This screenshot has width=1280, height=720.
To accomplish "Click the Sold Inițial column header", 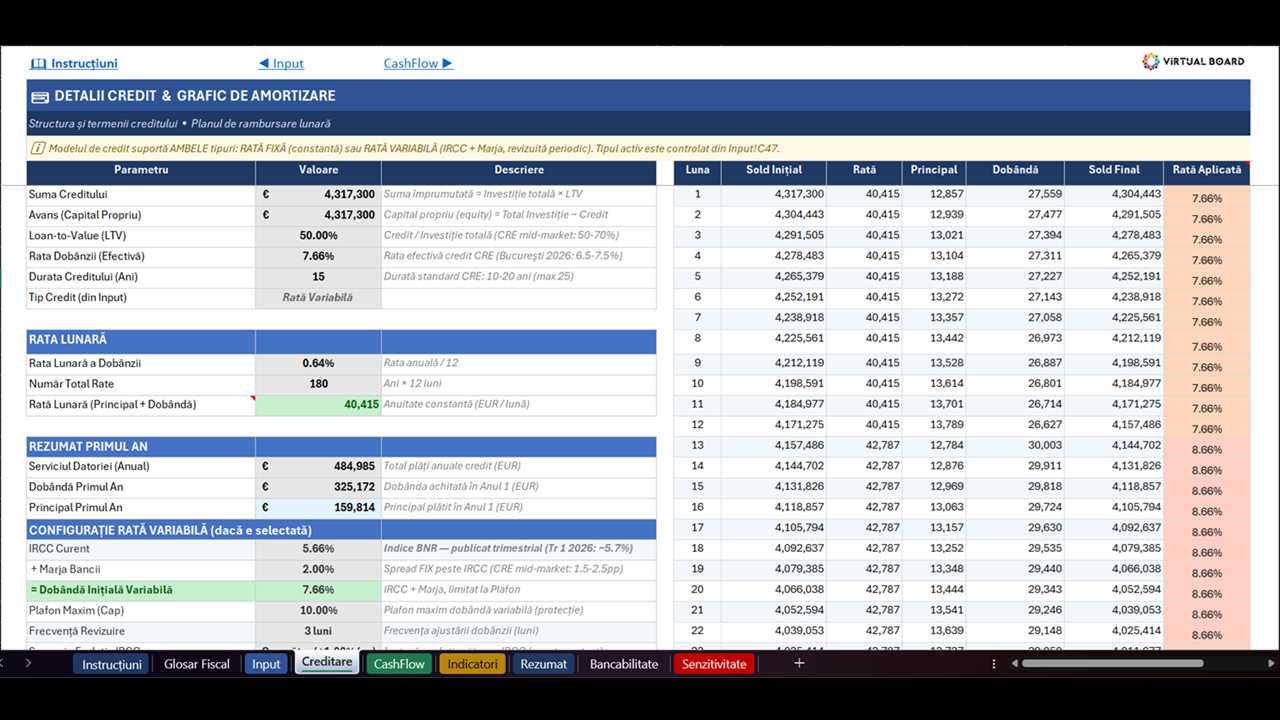I will tap(774, 171).
